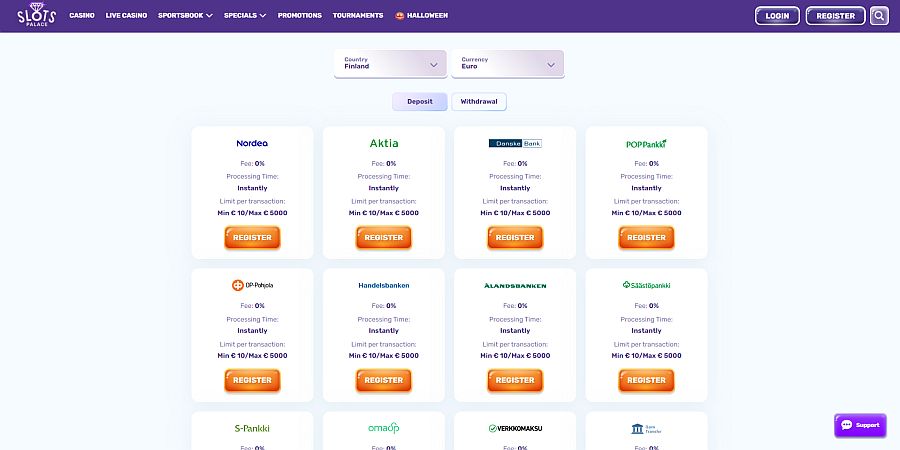Click Register under Danske Bank
Screen dimensions: 900x450
pos(515,238)
